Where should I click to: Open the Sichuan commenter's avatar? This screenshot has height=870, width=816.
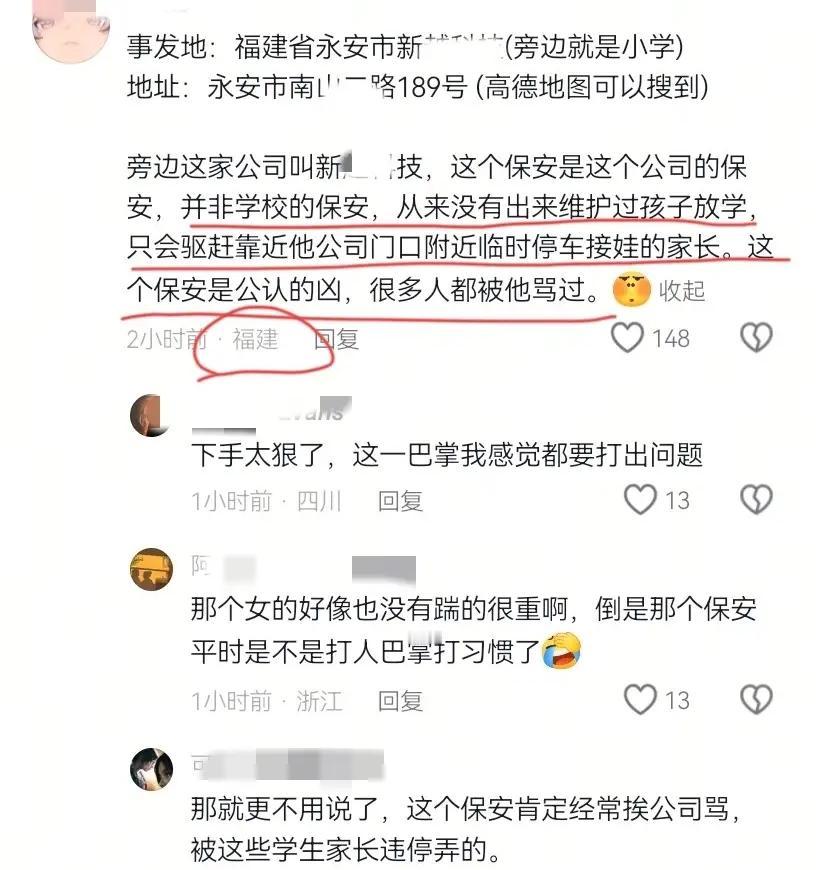[x=151, y=416]
